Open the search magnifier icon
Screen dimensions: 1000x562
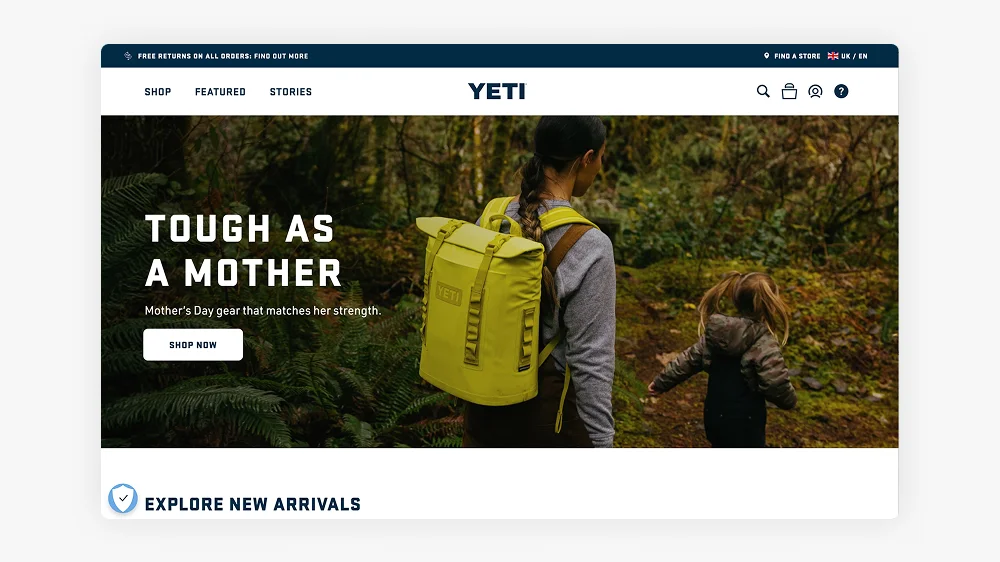tap(763, 91)
